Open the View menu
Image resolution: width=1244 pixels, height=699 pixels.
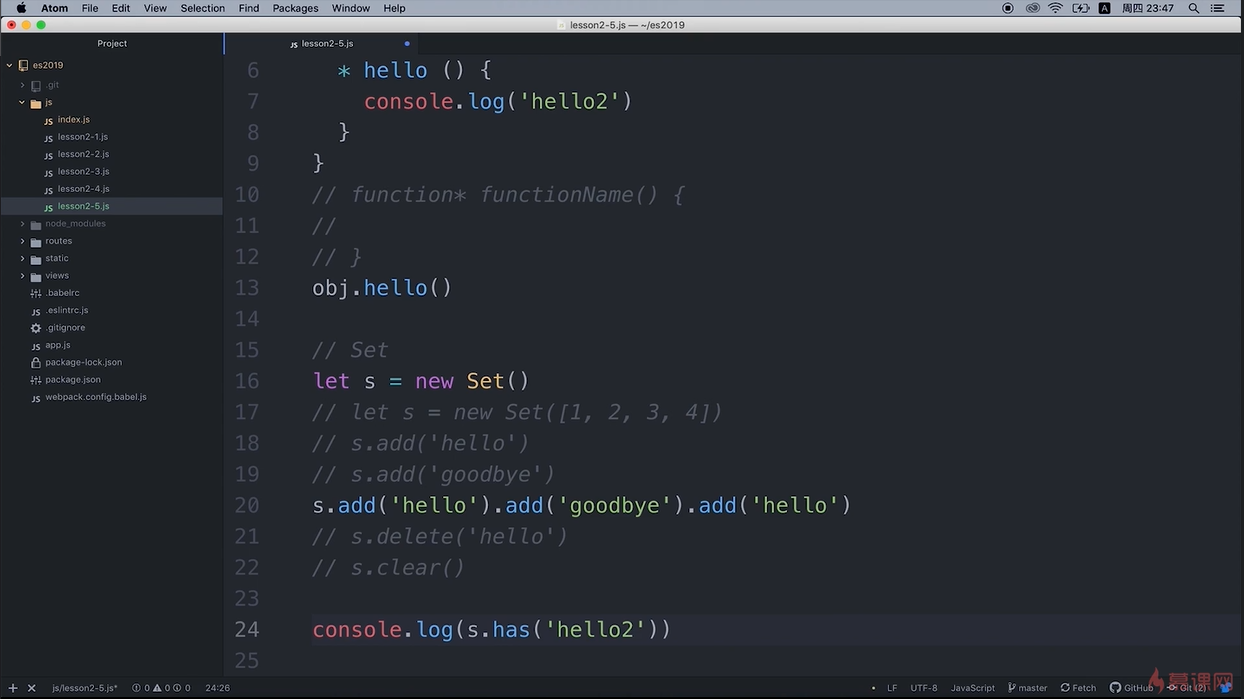pos(155,8)
